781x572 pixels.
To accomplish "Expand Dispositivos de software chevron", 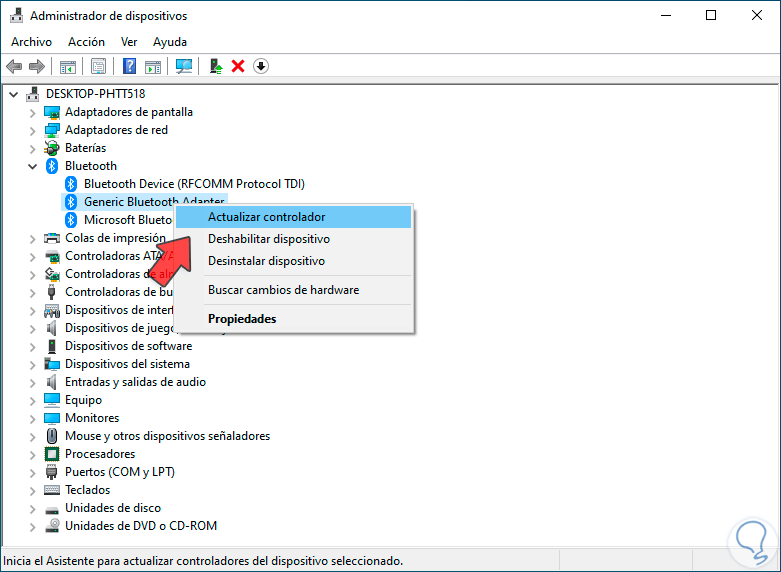I will [x=32, y=347].
